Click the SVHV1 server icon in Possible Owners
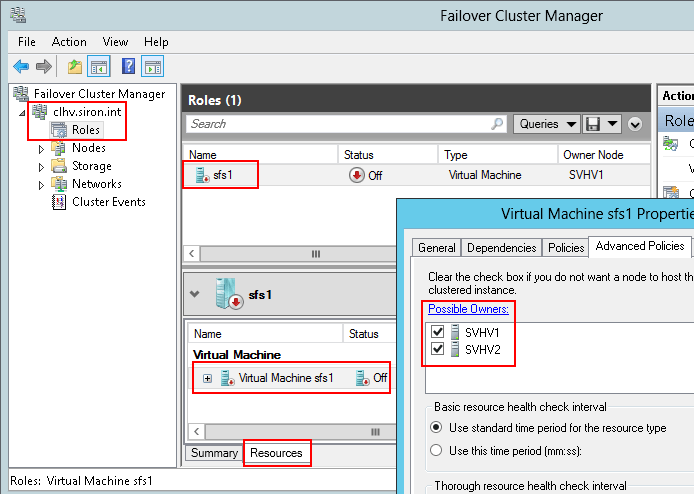Image resolution: width=694 pixels, height=494 pixels. tap(455, 332)
